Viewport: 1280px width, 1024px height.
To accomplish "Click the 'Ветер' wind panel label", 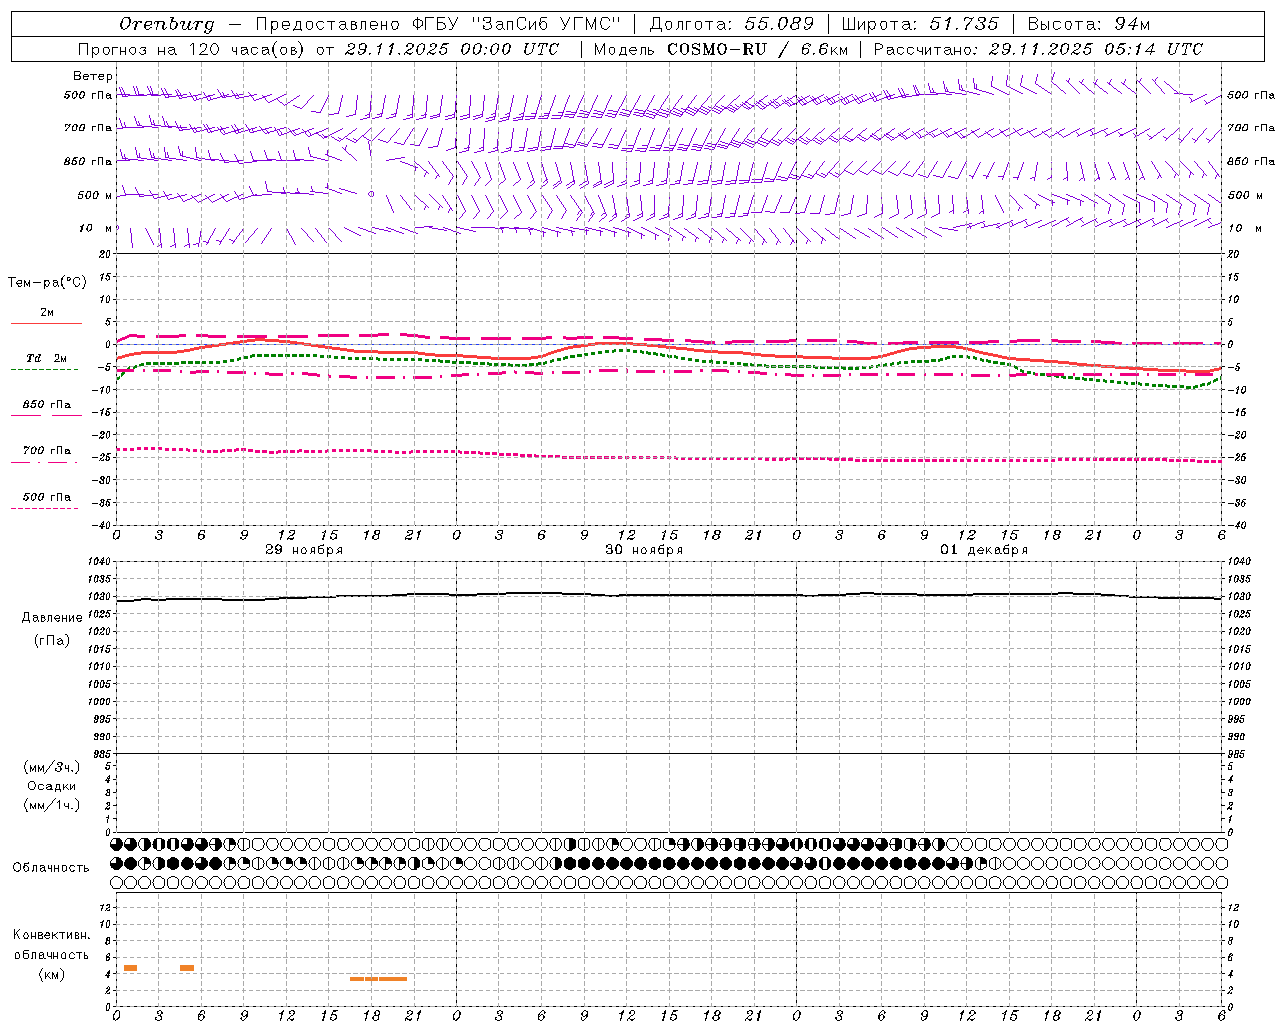I will pyautogui.click(x=93, y=76).
